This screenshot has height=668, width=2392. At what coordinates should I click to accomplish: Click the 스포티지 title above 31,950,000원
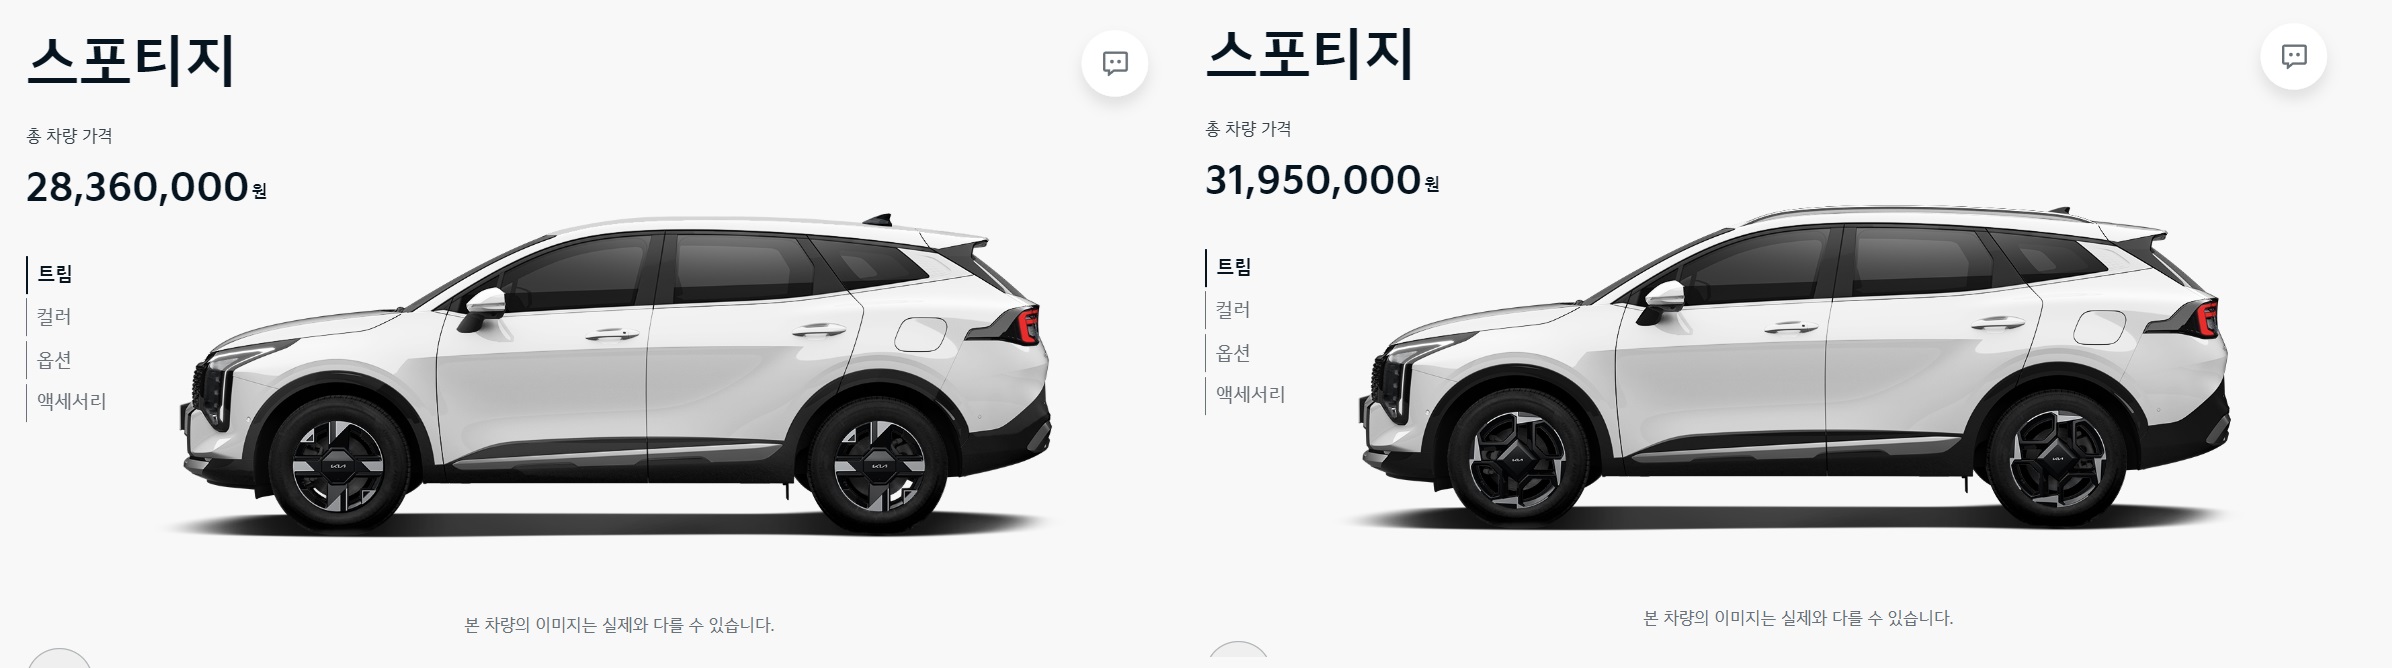tap(1309, 55)
